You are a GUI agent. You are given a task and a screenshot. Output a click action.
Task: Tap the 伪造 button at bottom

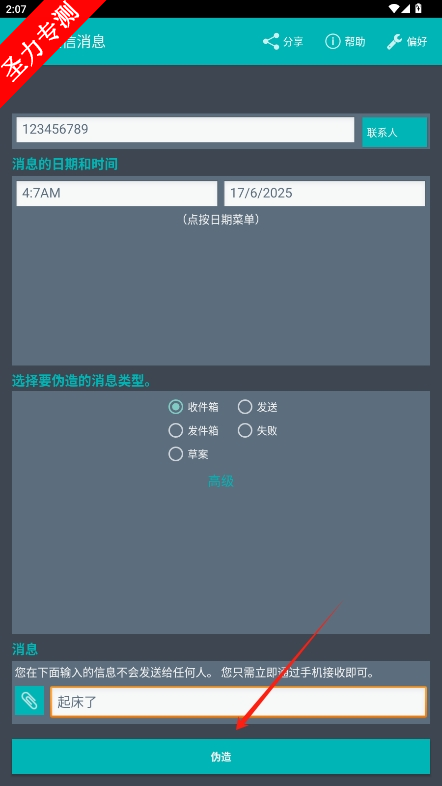pos(221,756)
